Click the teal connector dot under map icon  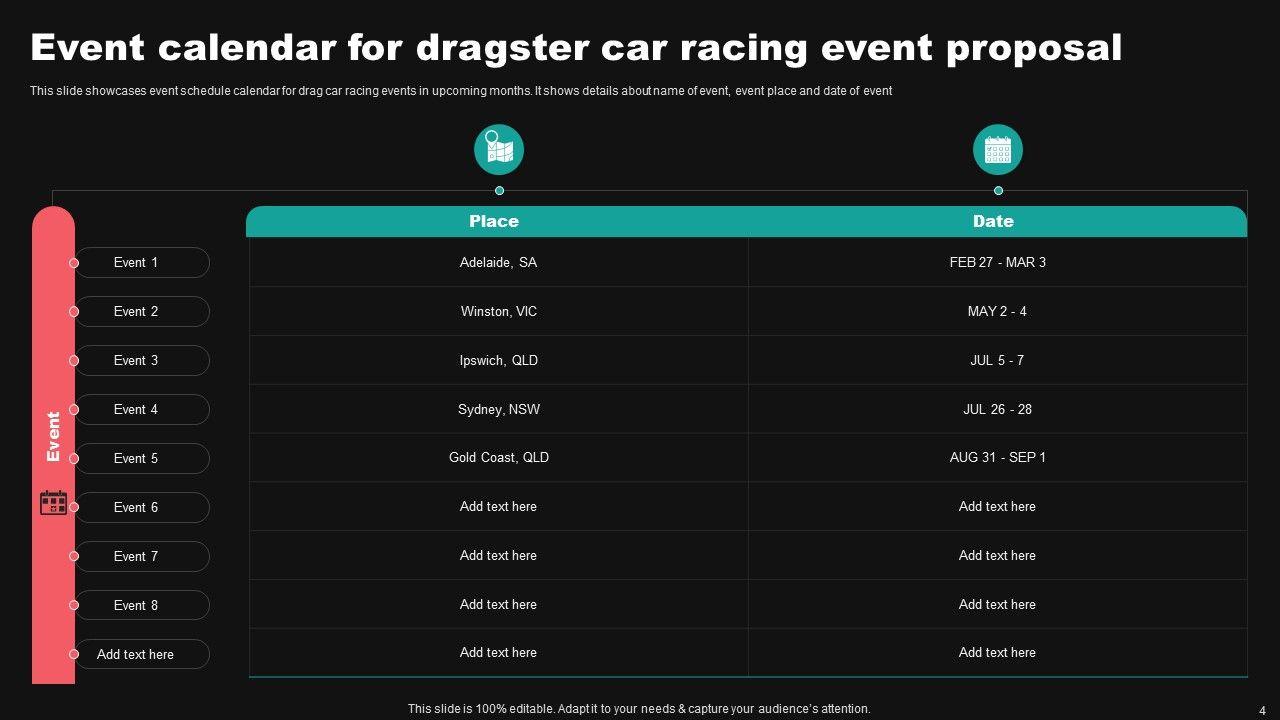point(499,191)
